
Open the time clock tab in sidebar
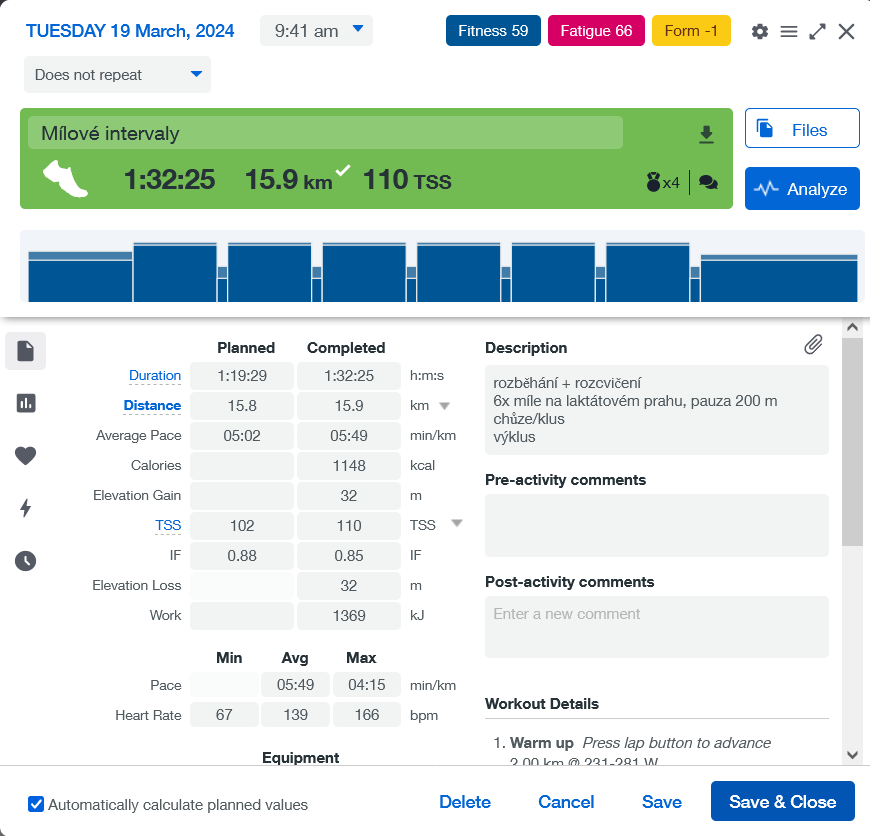click(x=25, y=561)
